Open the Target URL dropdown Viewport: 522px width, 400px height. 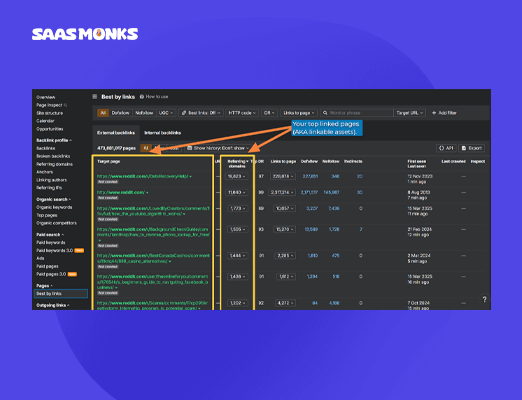click(x=410, y=113)
